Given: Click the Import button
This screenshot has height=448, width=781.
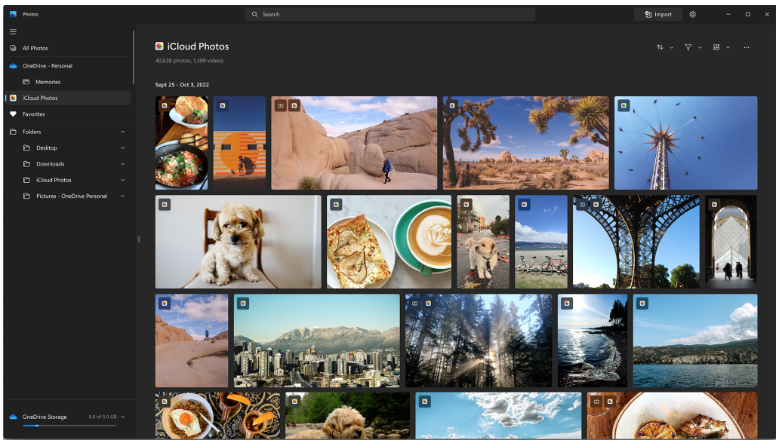Looking at the screenshot, I should point(658,15).
